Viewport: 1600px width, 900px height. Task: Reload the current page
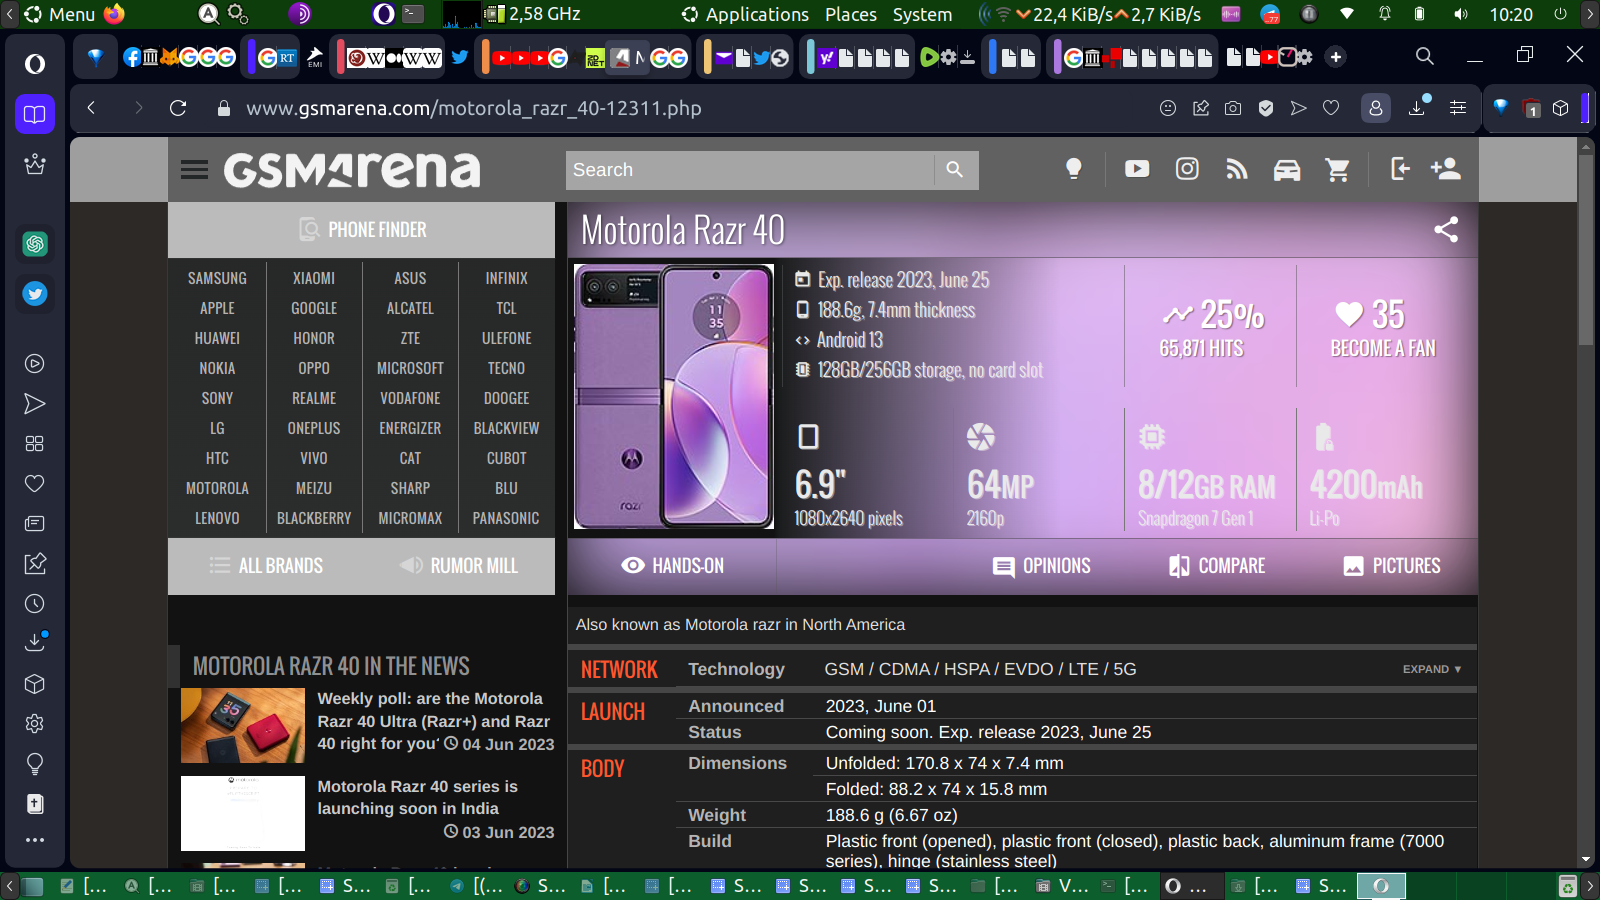point(178,108)
